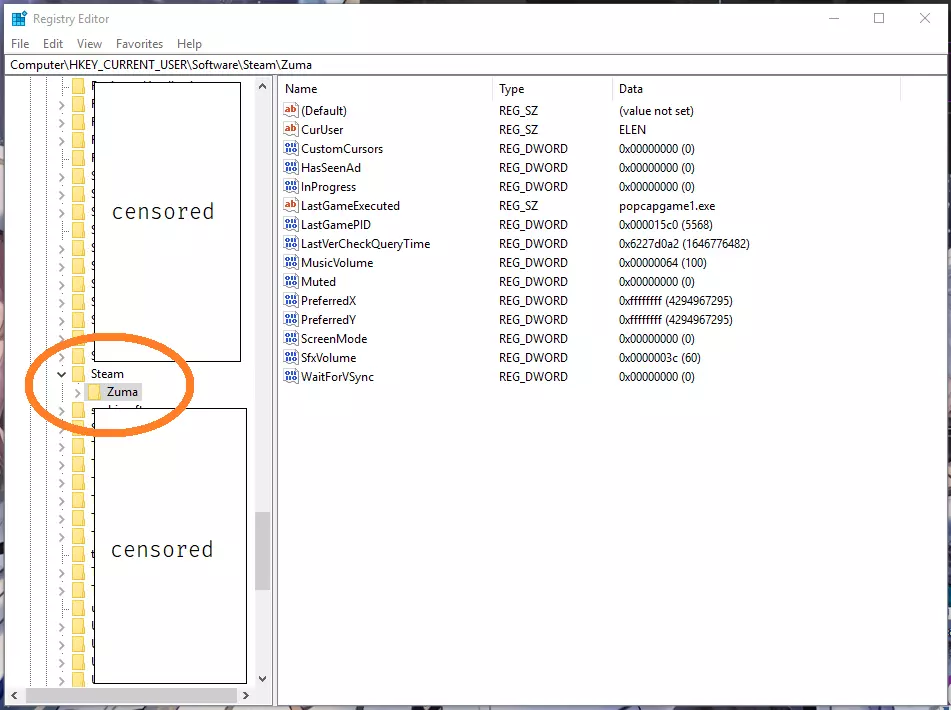The image size is (951, 710).
Task: Click the tree horizontal scrollbar thumb
Action: 131,695
